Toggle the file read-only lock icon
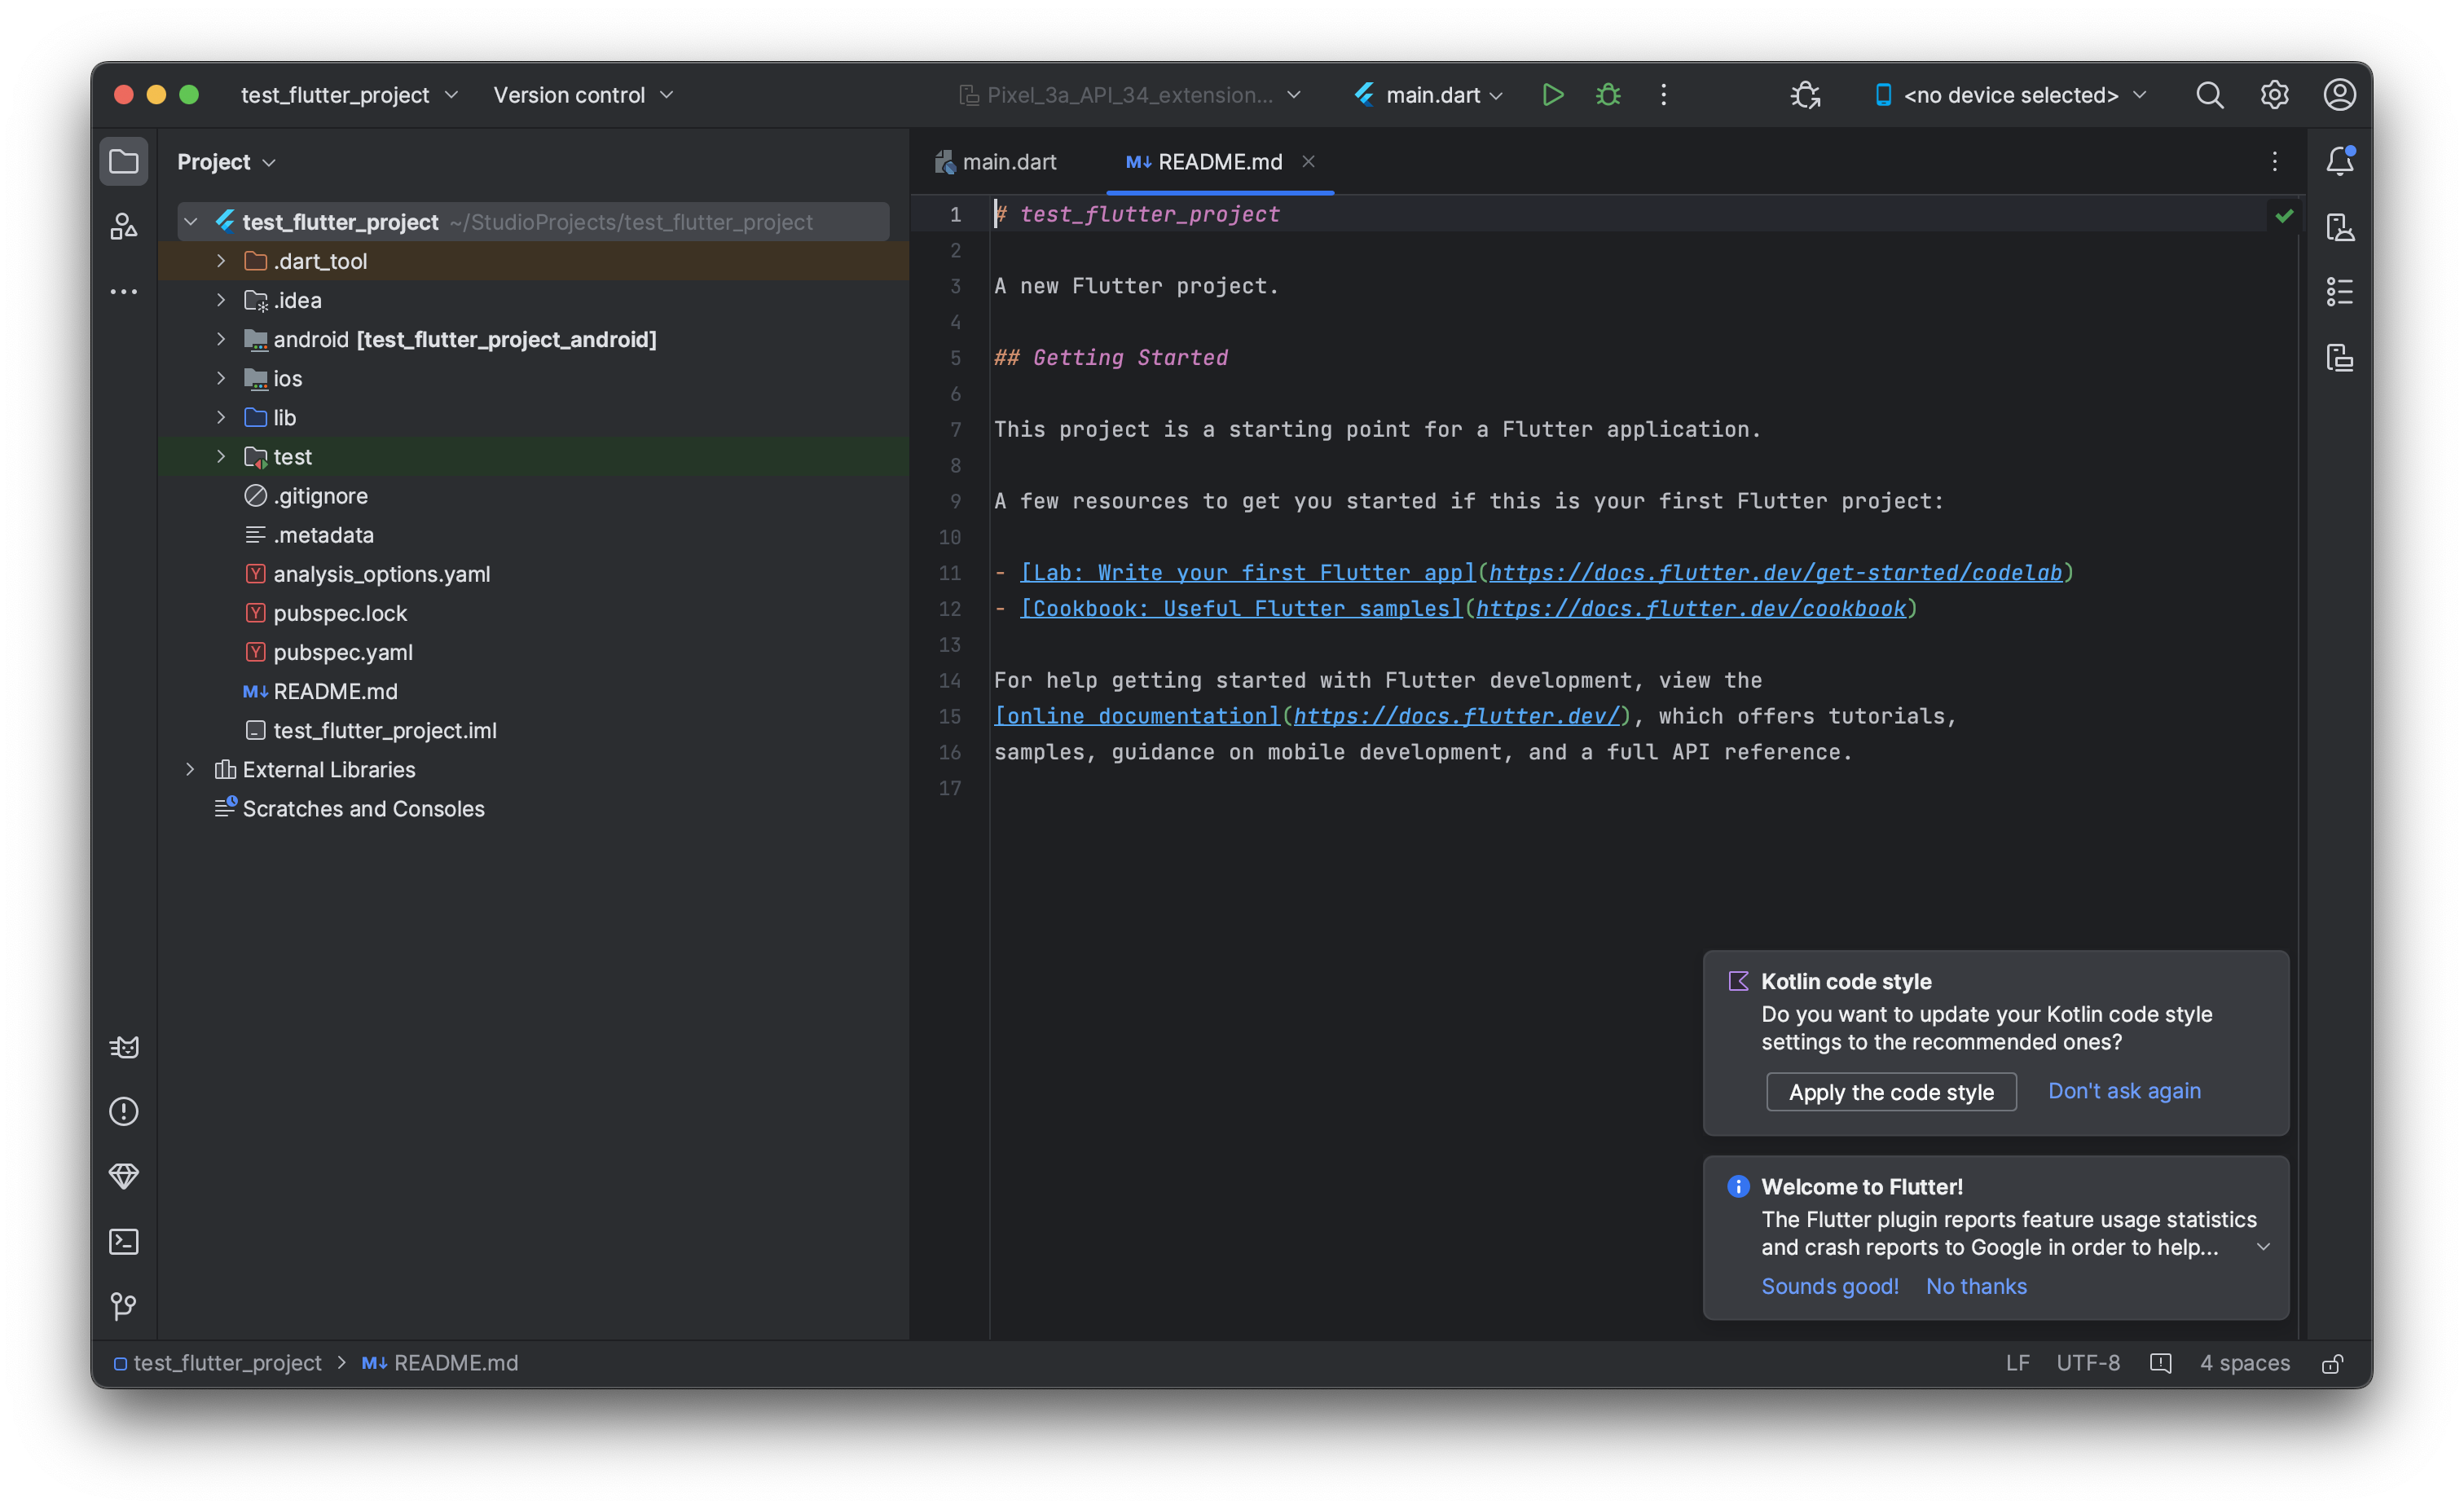Screen dimensions: 2464x1509 coord(2332,1363)
